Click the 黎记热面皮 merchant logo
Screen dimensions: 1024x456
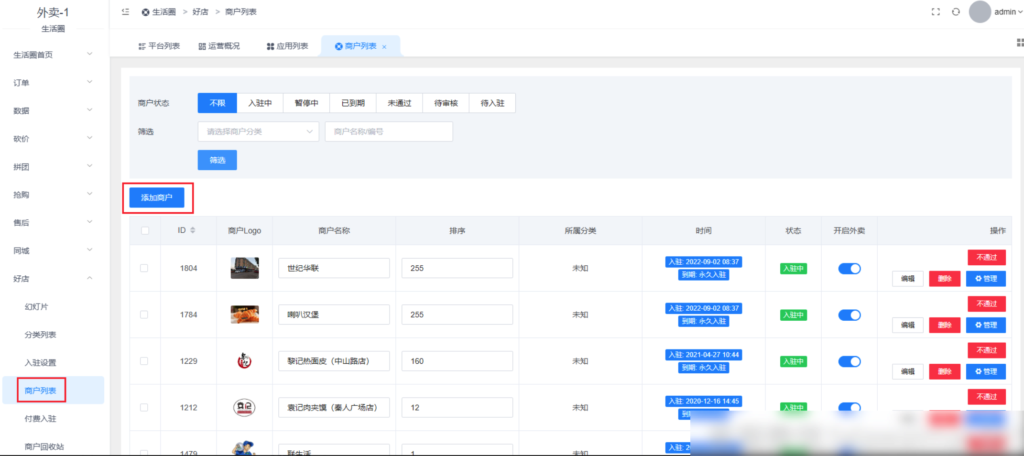pos(244,361)
